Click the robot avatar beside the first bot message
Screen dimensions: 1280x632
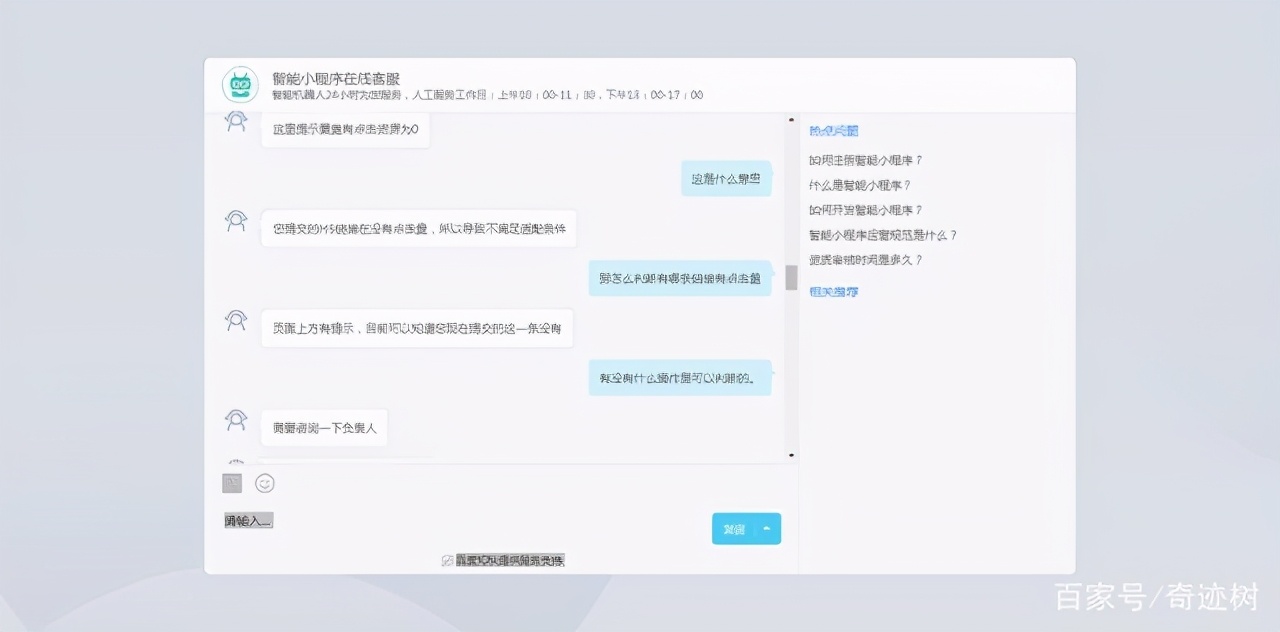pos(235,122)
